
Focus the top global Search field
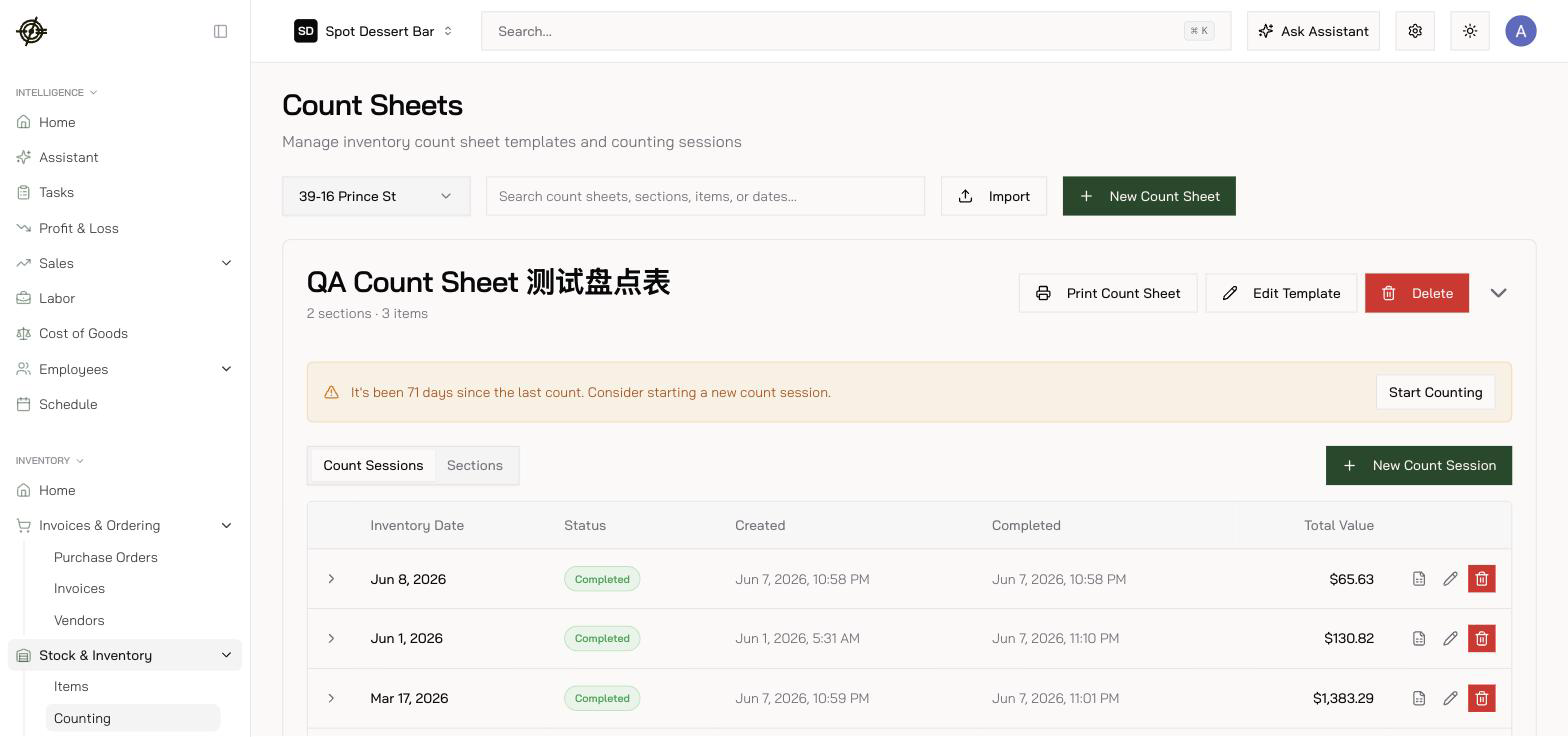[x=856, y=31]
